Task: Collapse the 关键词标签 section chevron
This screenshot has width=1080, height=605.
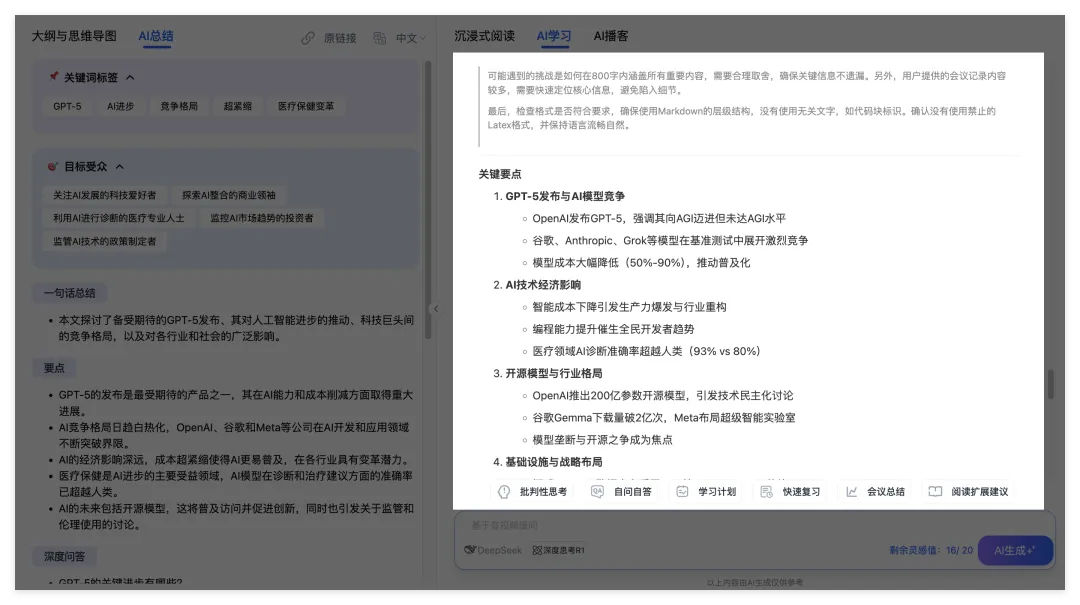Action: tap(130, 78)
